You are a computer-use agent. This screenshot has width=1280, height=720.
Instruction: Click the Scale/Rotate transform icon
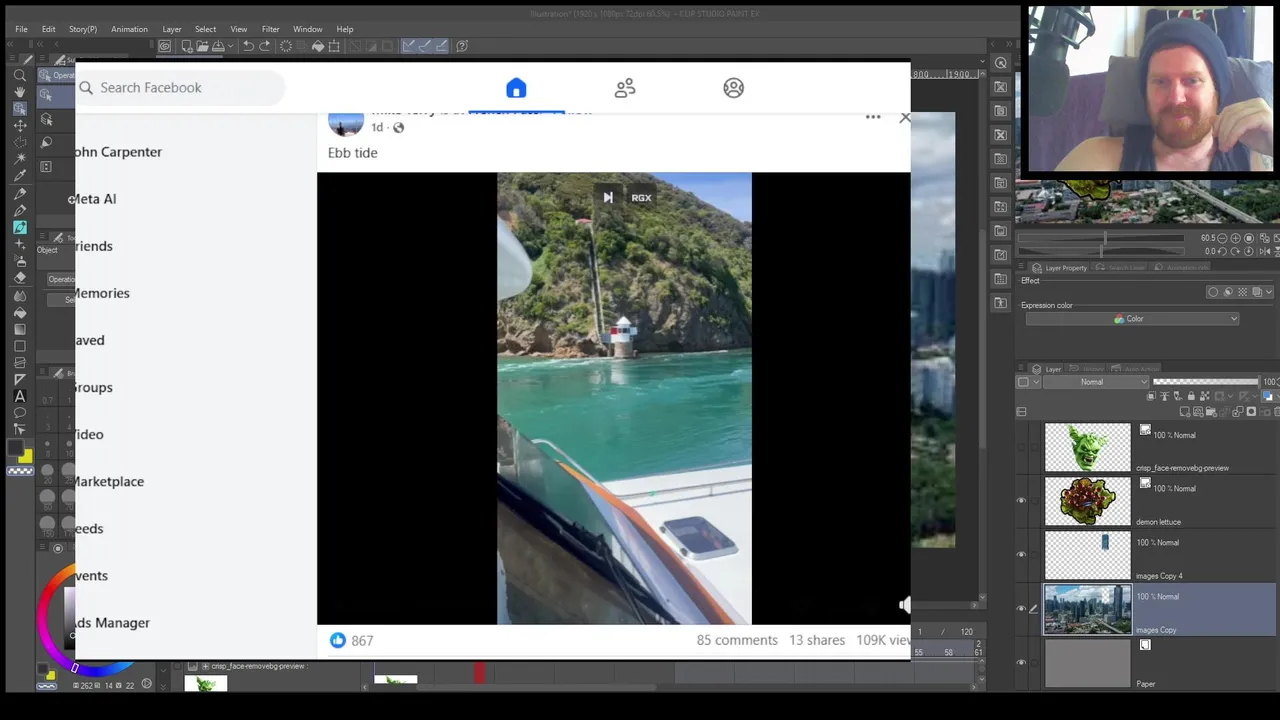pos(335,46)
